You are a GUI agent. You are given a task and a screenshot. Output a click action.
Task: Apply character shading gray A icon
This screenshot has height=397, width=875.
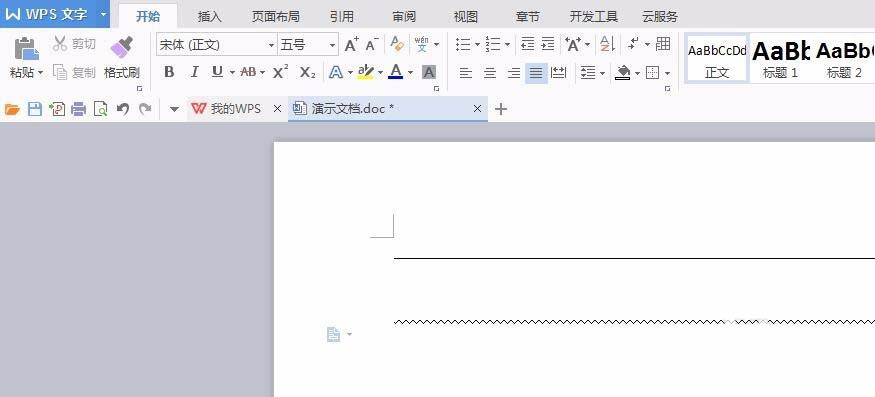429,72
